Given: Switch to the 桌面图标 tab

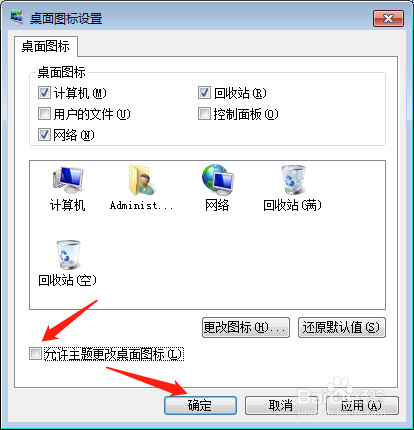Looking at the screenshot, I should pyautogui.click(x=46, y=46).
